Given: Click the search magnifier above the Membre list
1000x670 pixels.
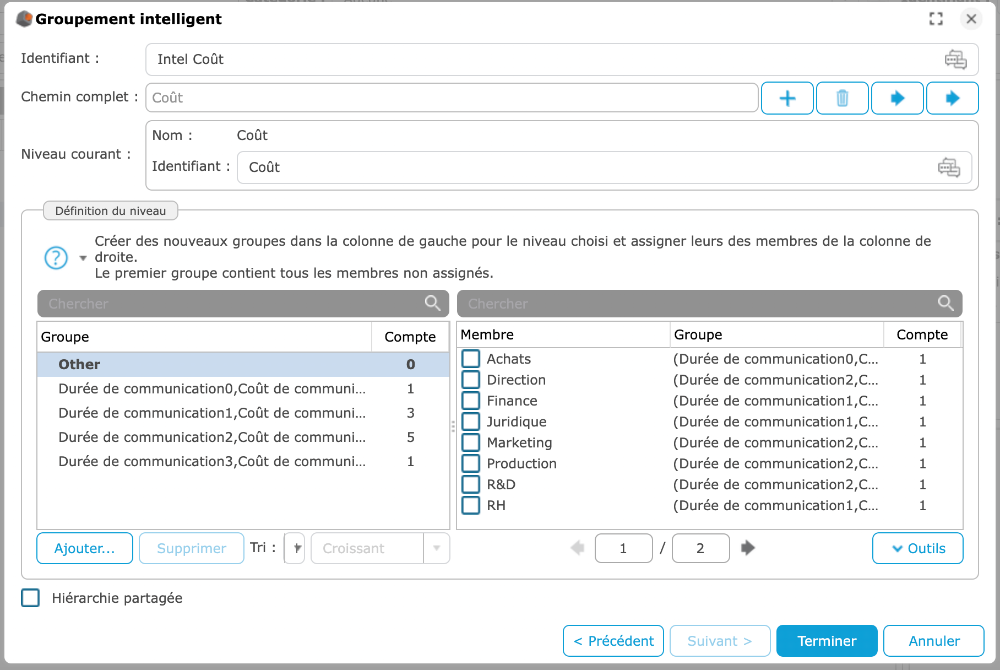Looking at the screenshot, I should pos(945,304).
